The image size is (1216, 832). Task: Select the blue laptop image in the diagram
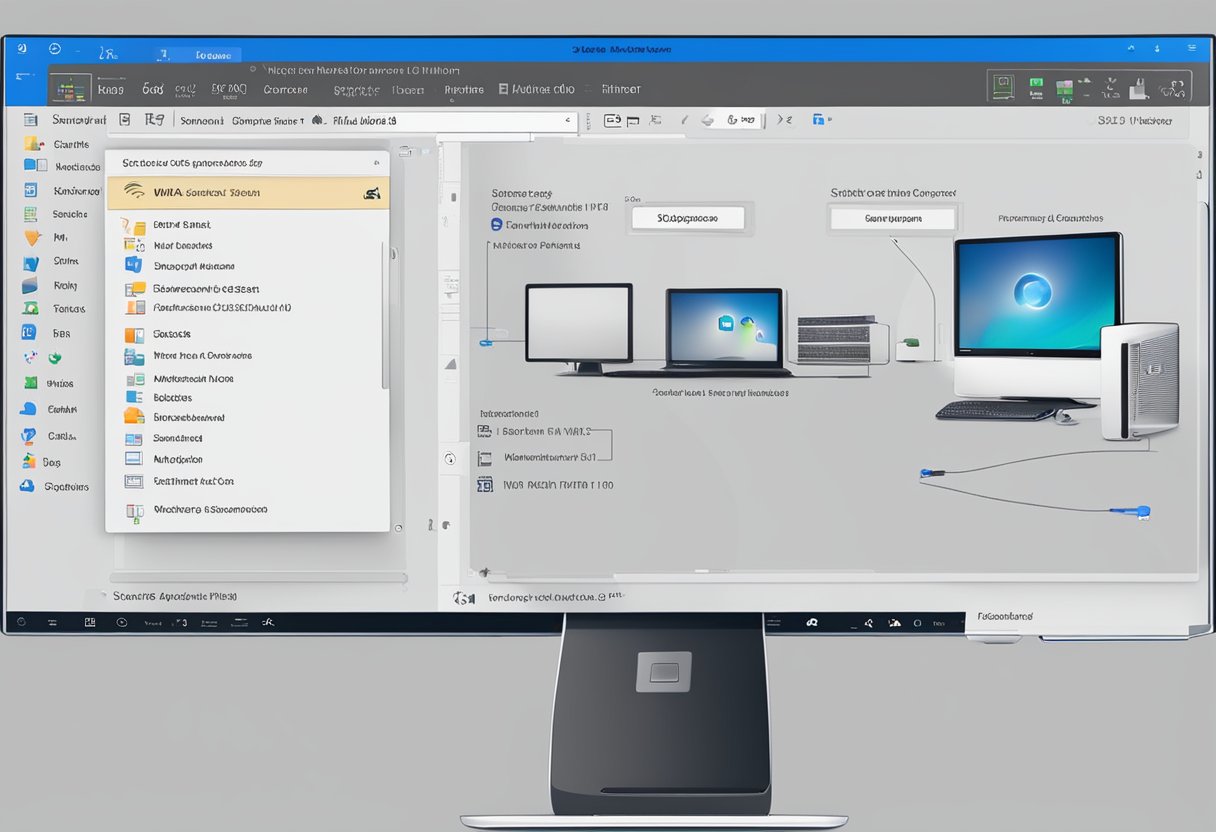coord(724,327)
